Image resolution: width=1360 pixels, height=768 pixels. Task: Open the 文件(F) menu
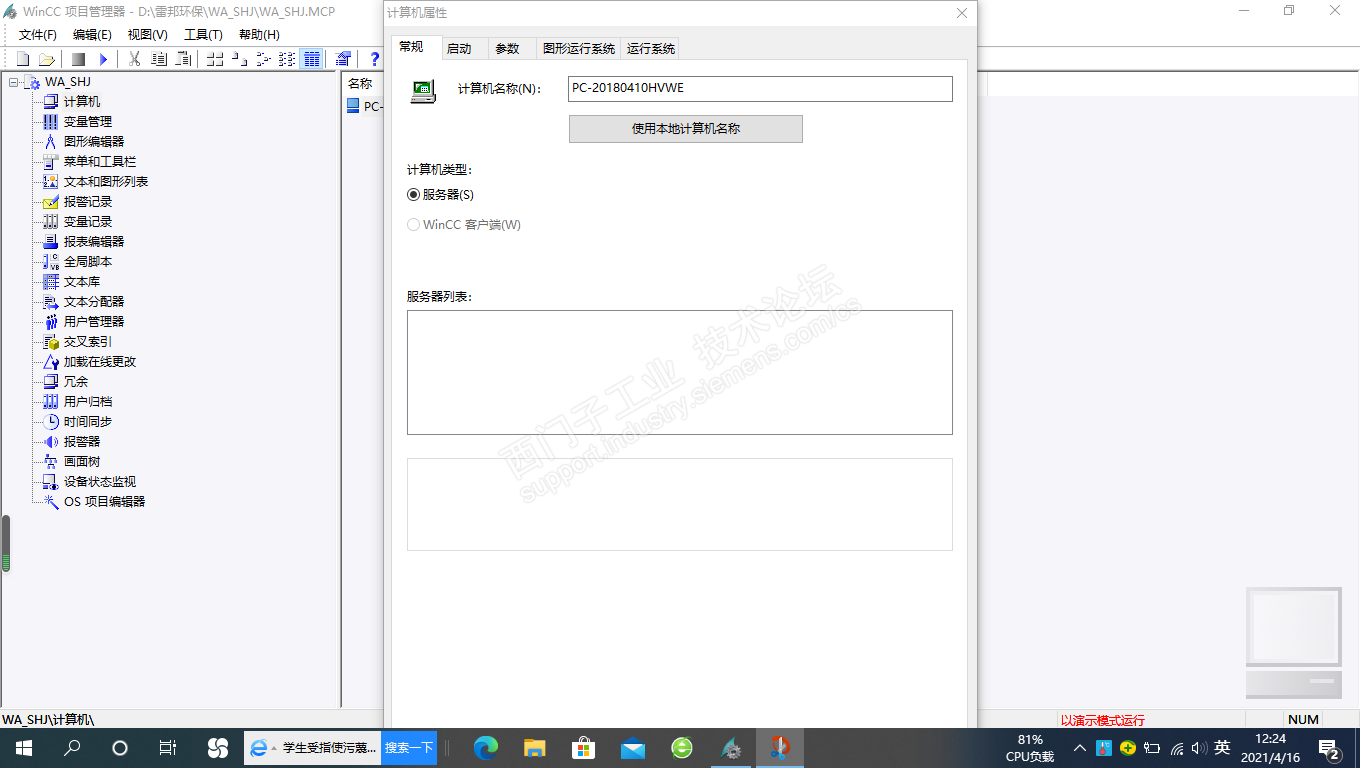(38, 34)
